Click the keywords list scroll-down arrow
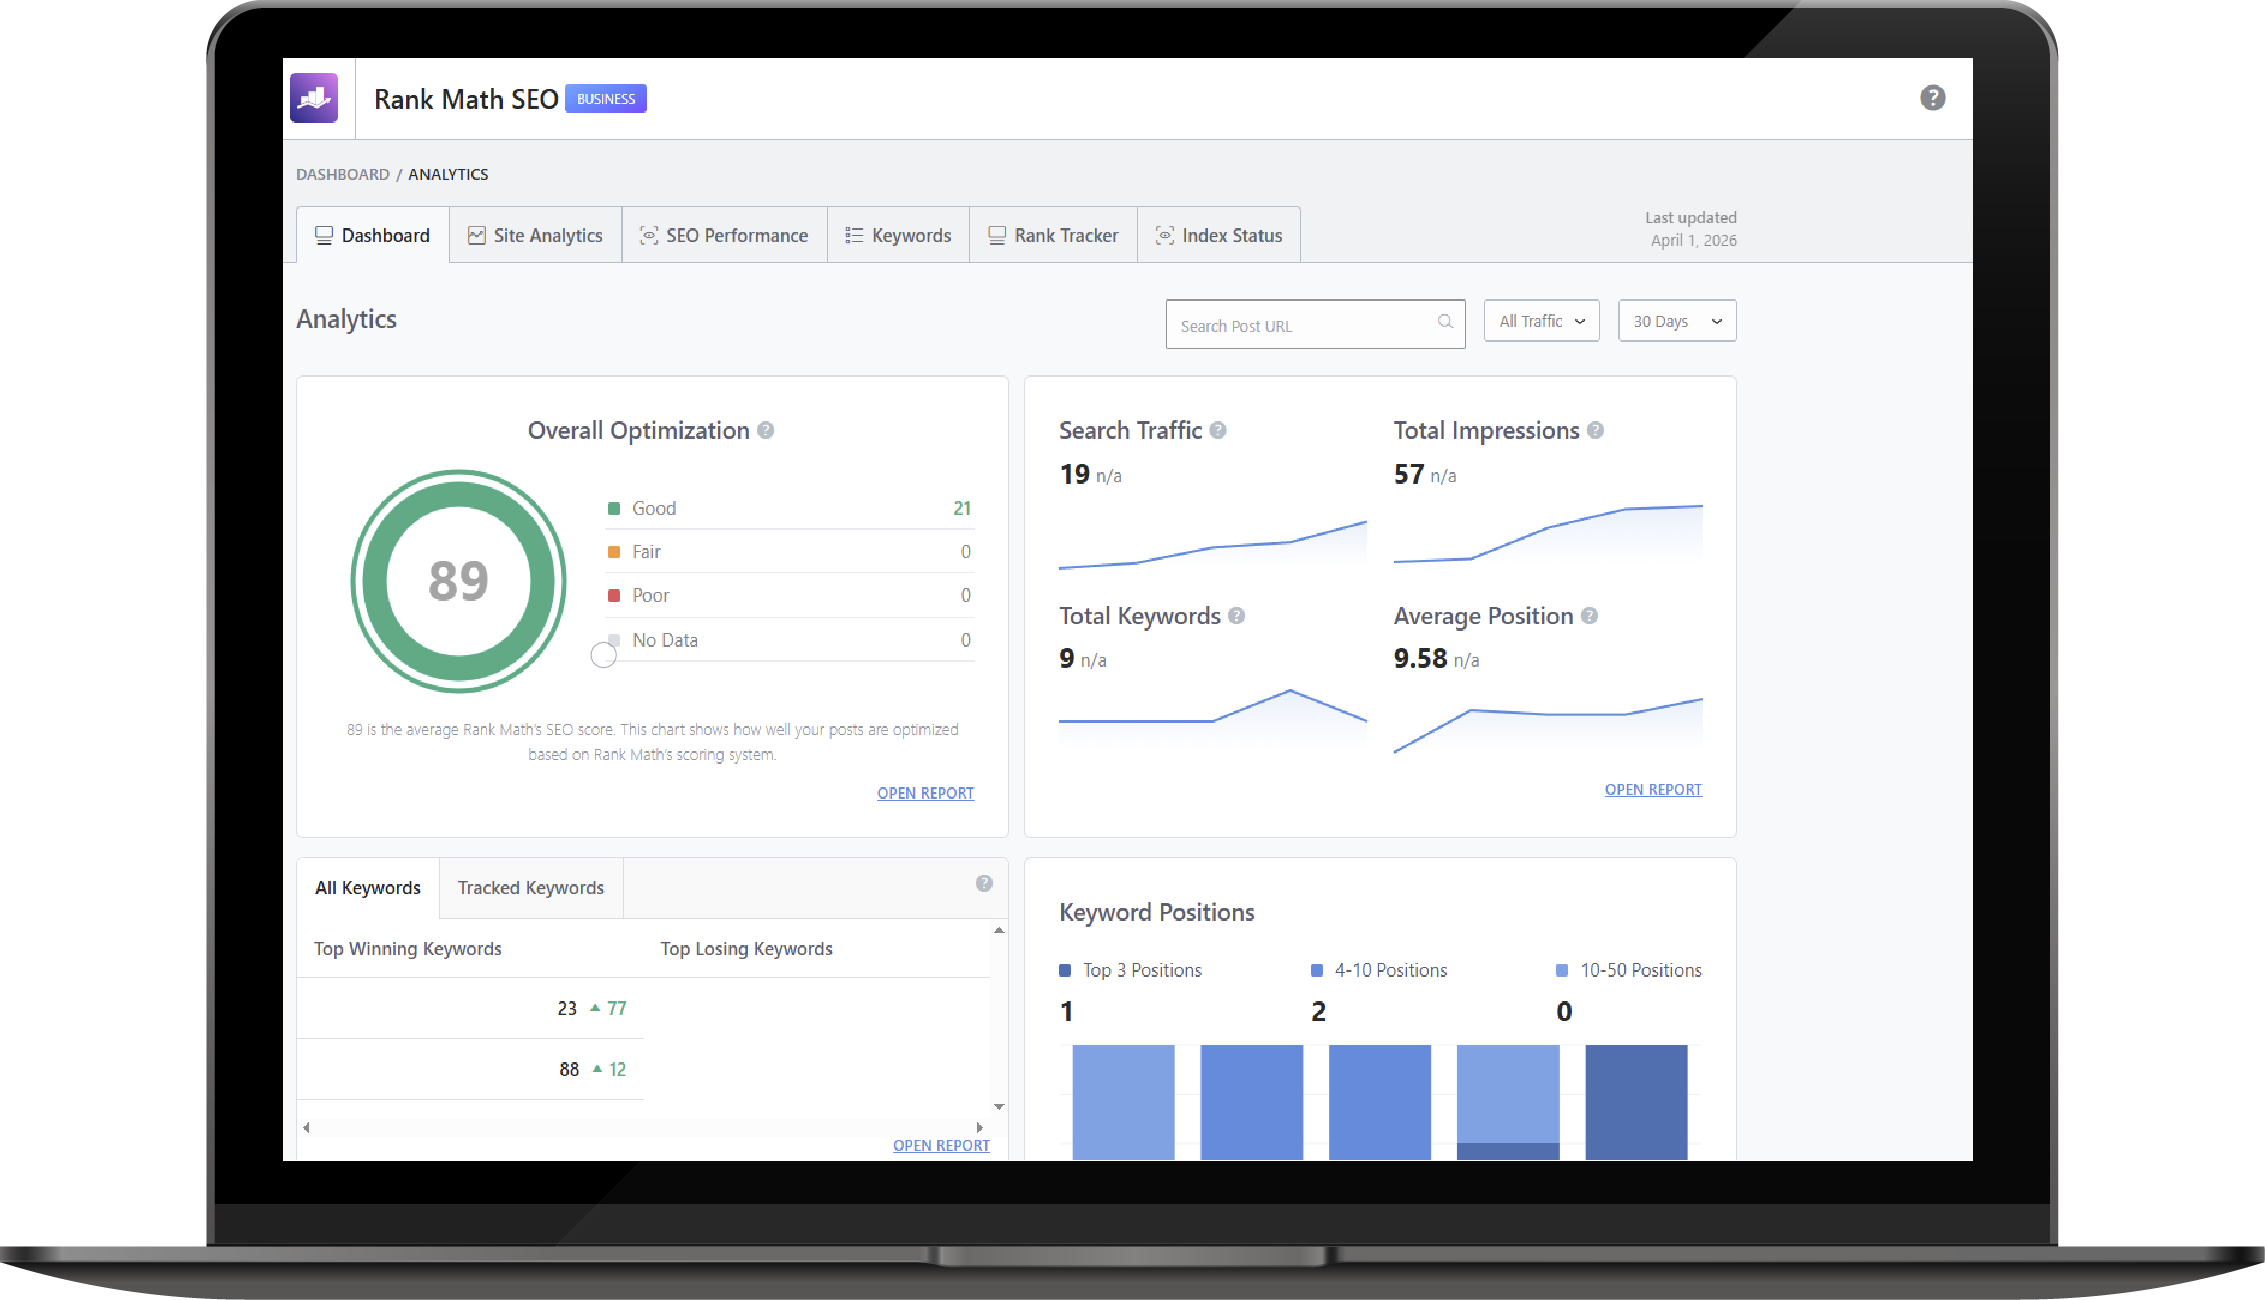This screenshot has width=2265, height=1300. coord(999,1107)
